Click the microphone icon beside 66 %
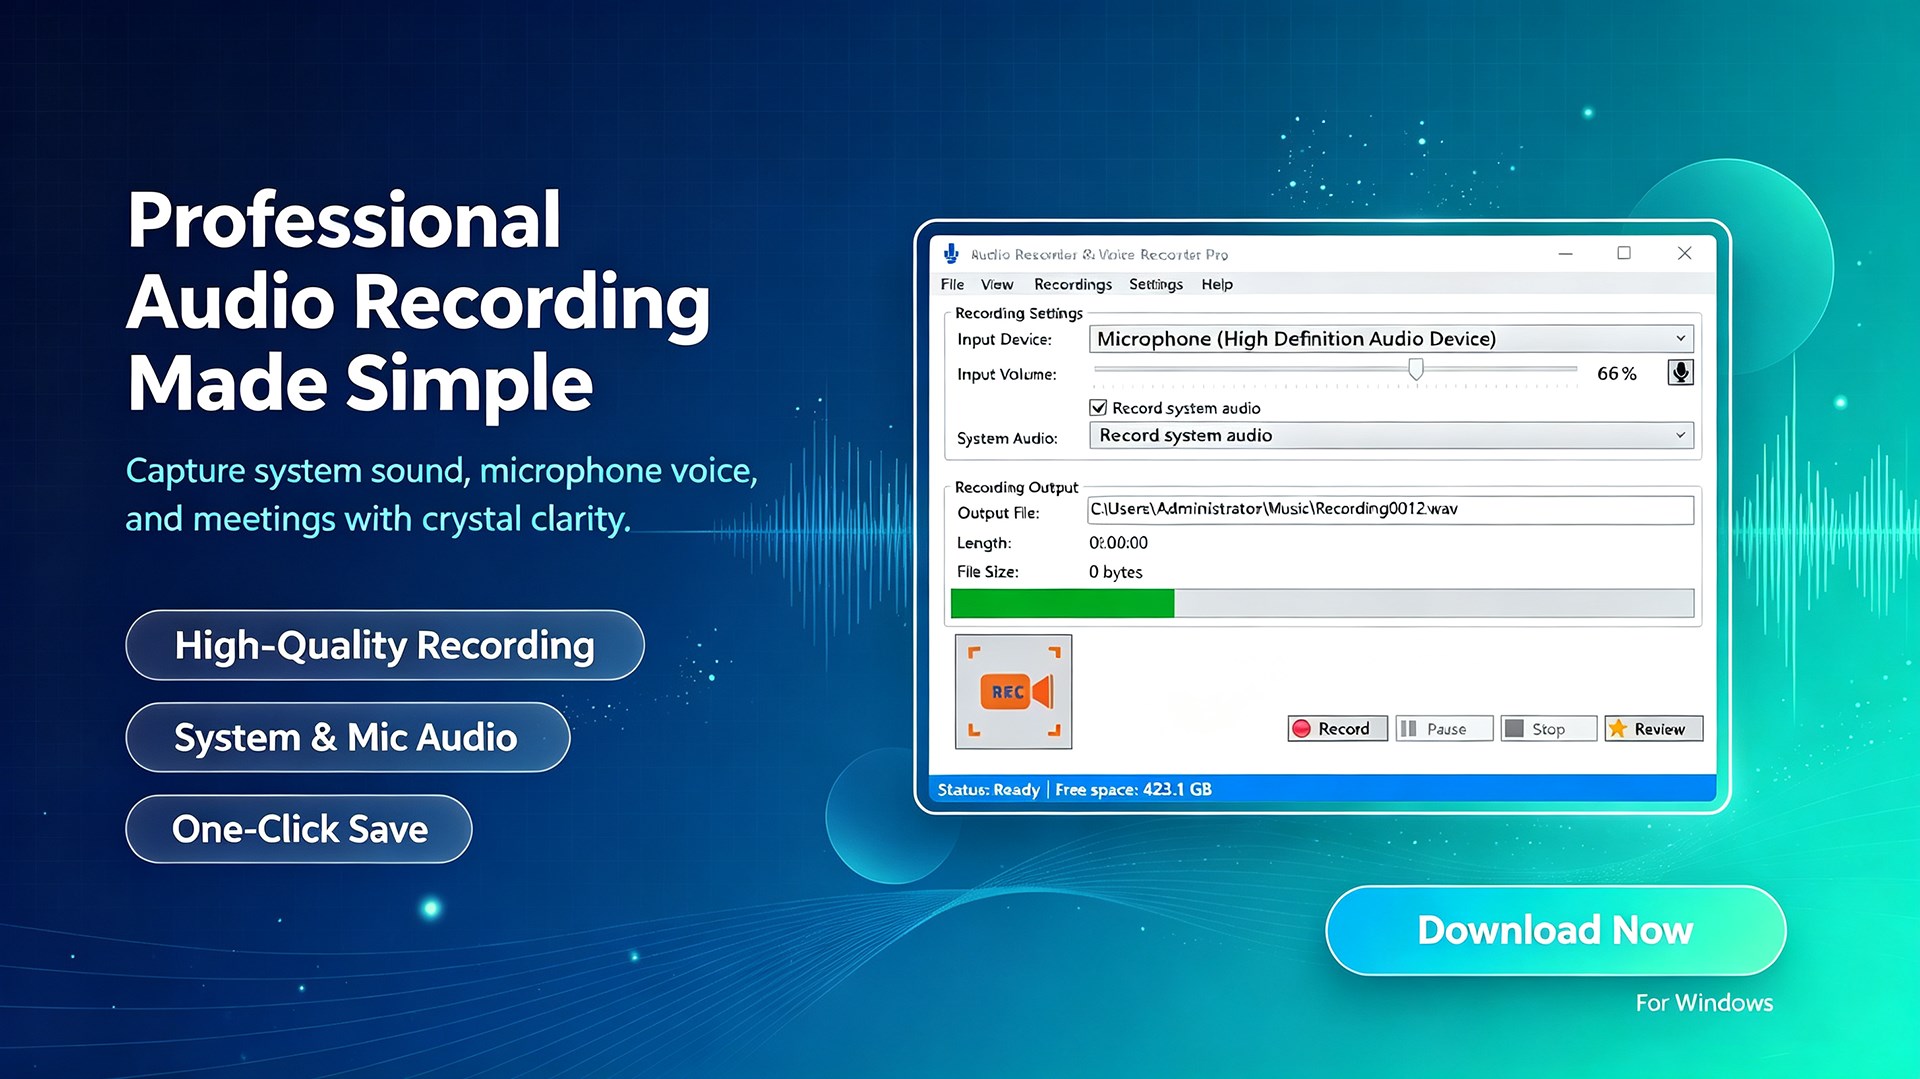 click(1680, 373)
